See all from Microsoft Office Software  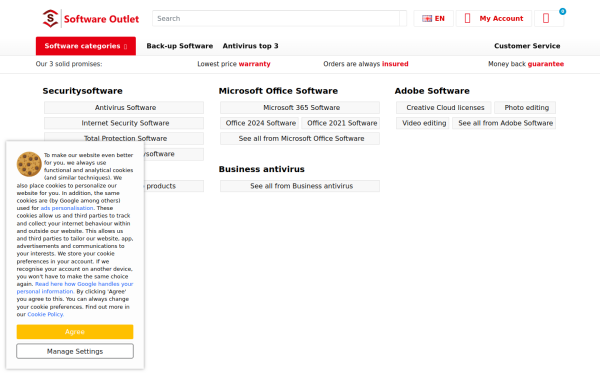(x=300, y=139)
